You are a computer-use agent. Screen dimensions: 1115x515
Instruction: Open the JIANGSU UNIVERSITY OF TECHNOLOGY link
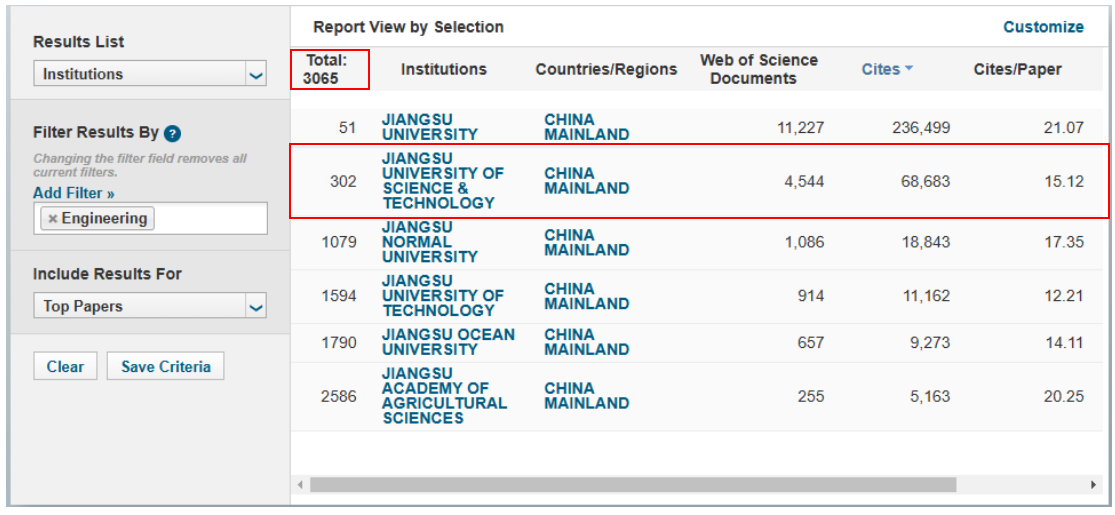coord(443,296)
